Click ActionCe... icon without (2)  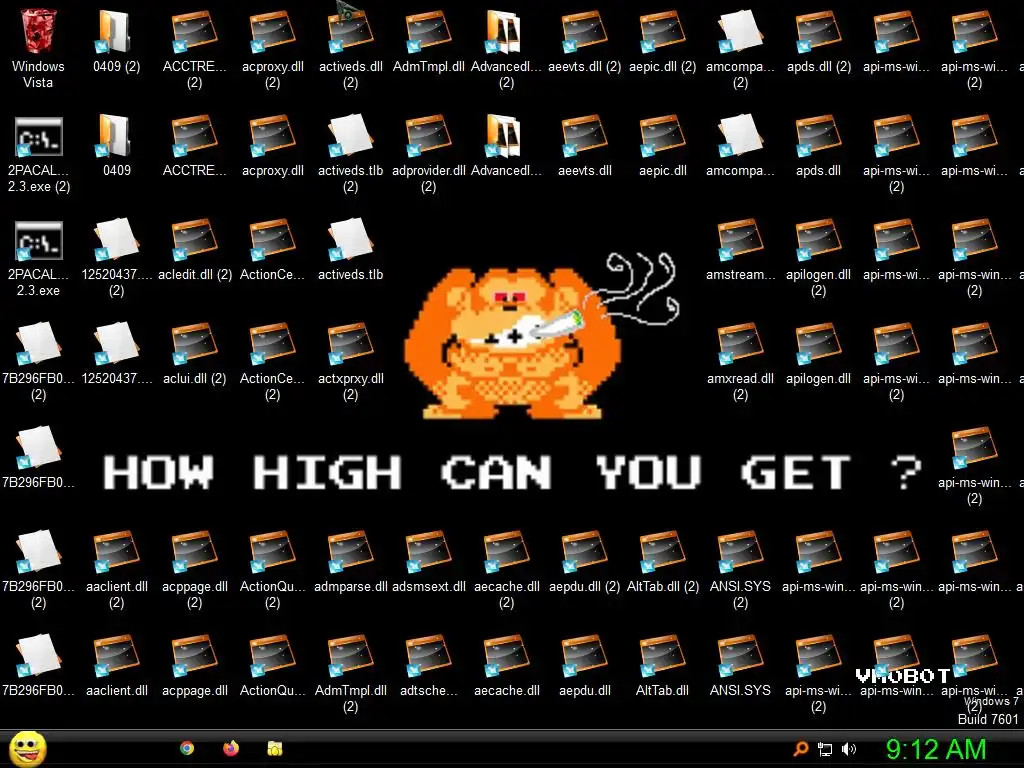tap(272, 240)
